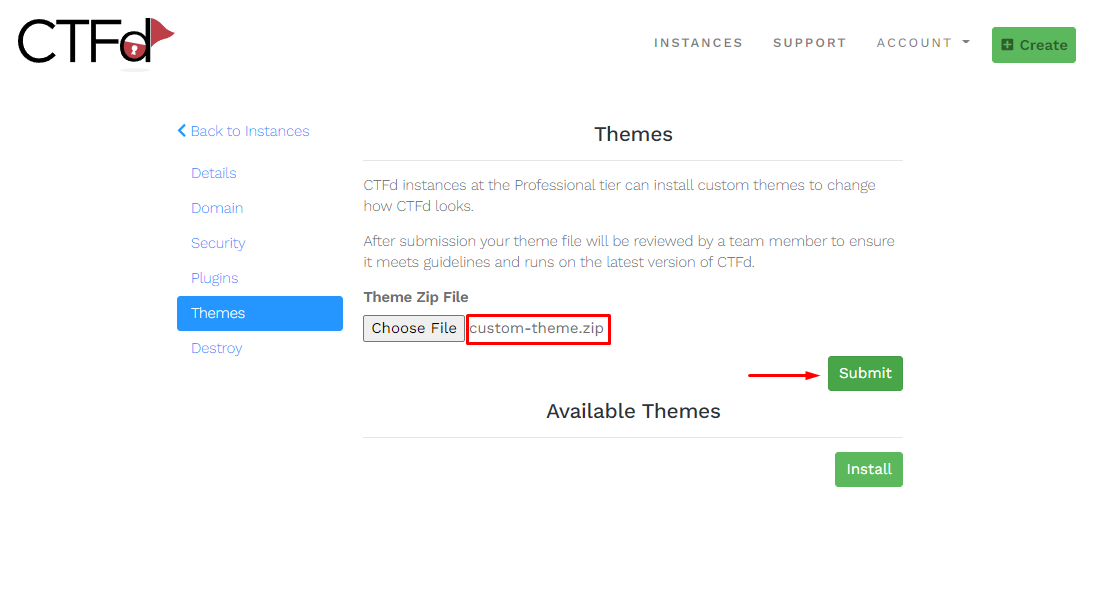Screen dimensions: 1104x612
Task: Click the Theme Zip File label
Action: point(416,297)
